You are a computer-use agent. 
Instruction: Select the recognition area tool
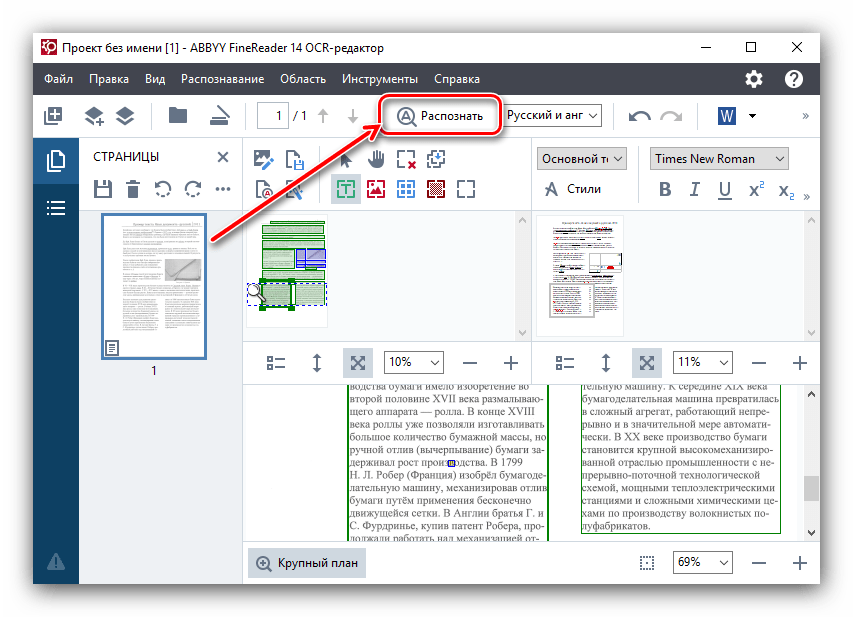tap(466, 189)
